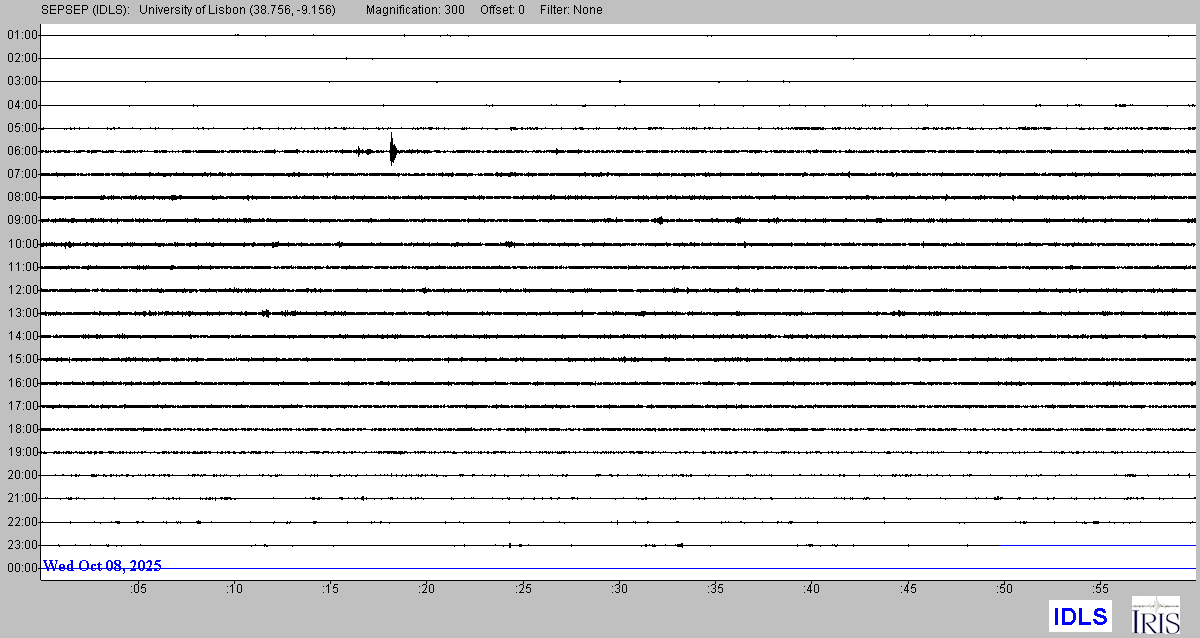The height and width of the screenshot is (638, 1200).
Task: Select the 18:00 hour label
Action: point(22,429)
